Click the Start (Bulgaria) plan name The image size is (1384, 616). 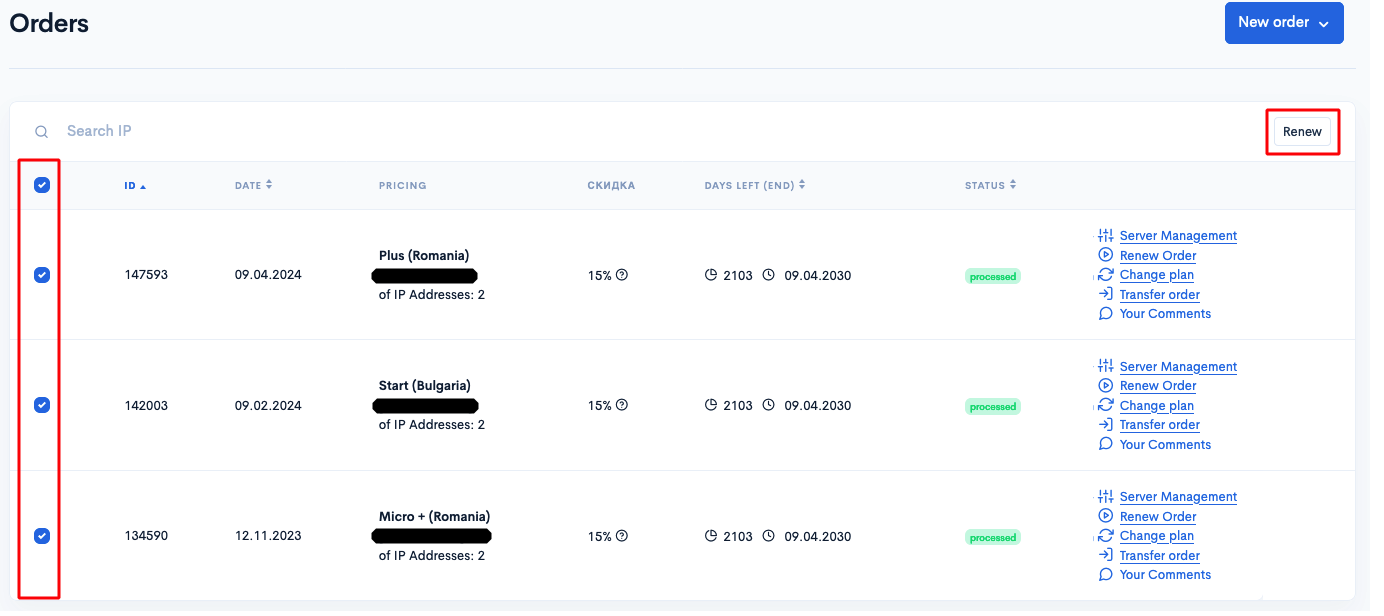tap(425, 385)
